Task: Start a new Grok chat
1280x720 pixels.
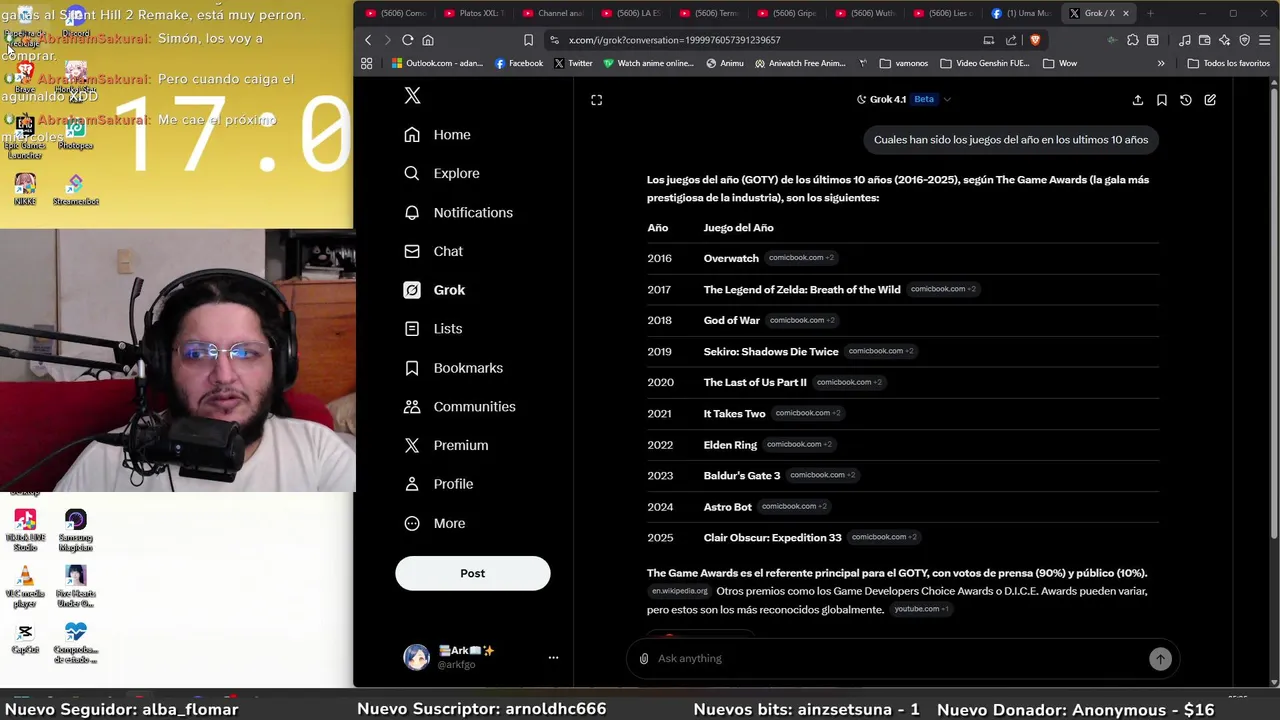Action: [1210, 100]
